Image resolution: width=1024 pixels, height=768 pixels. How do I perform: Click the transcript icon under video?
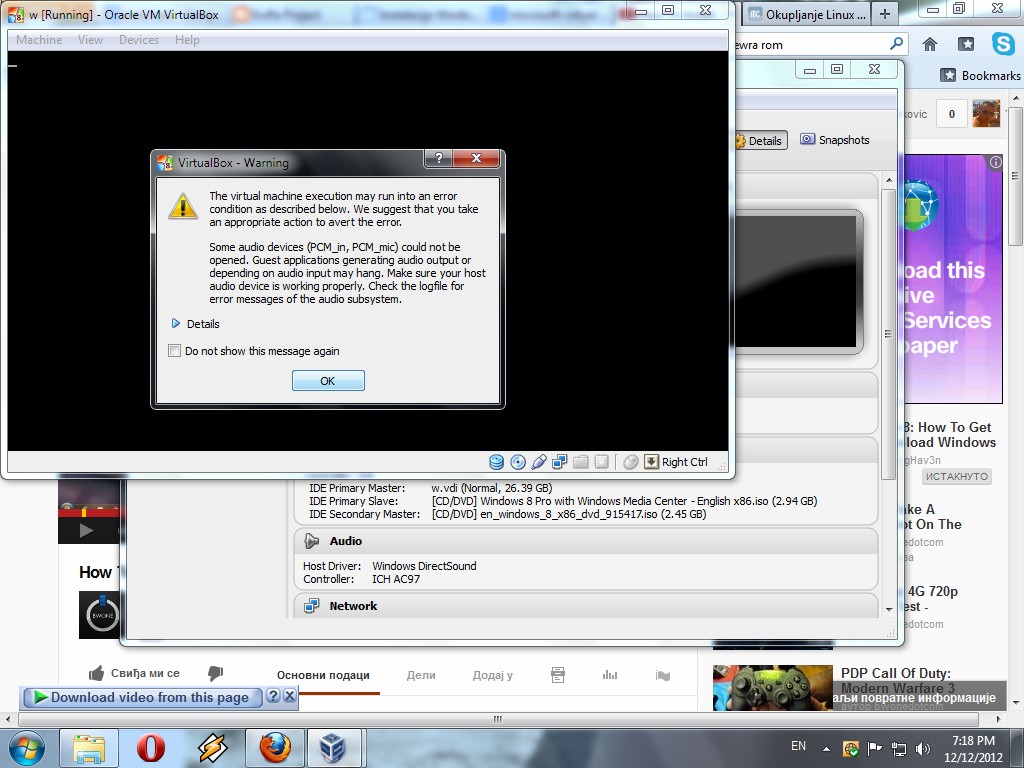558,675
